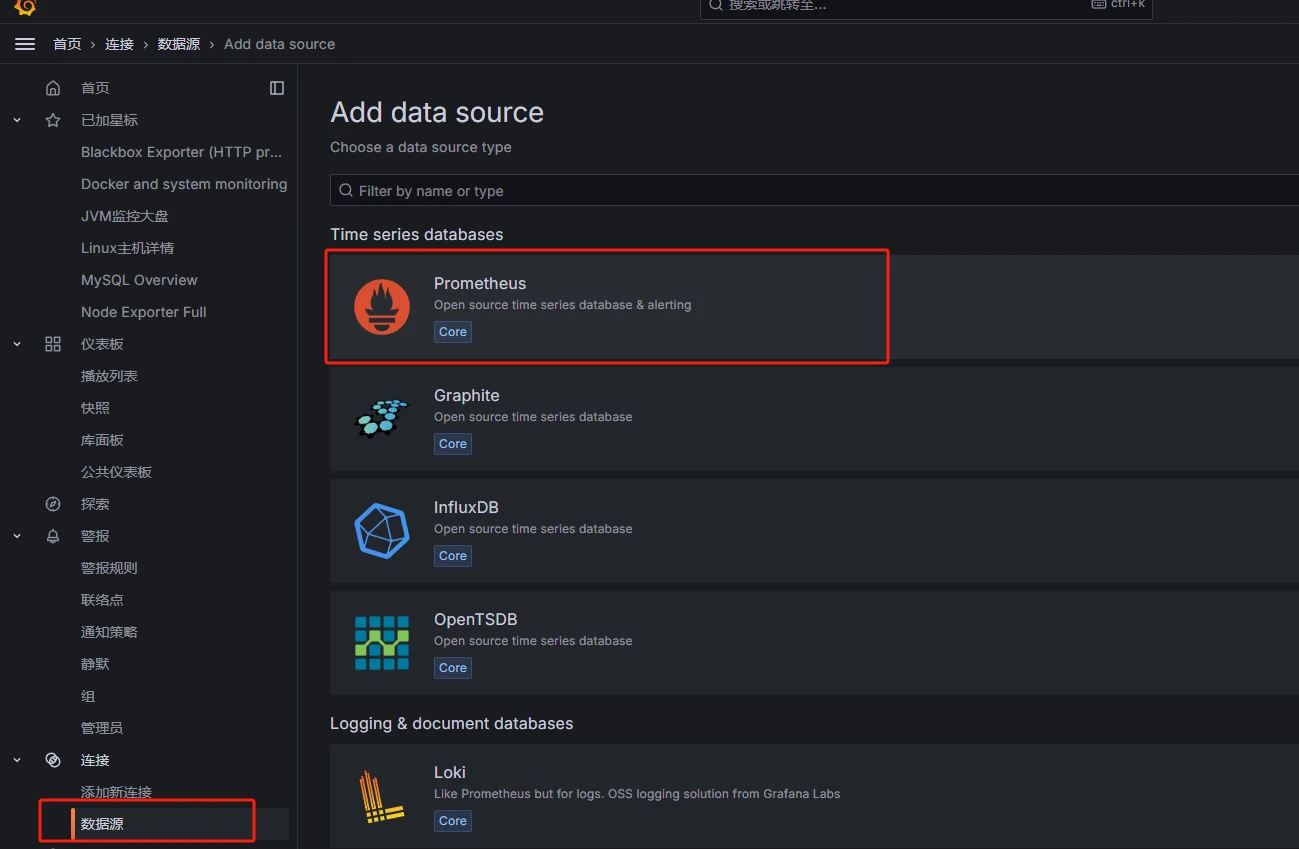This screenshot has width=1299, height=849.
Task: Select the Loki data source card
Action: 814,796
